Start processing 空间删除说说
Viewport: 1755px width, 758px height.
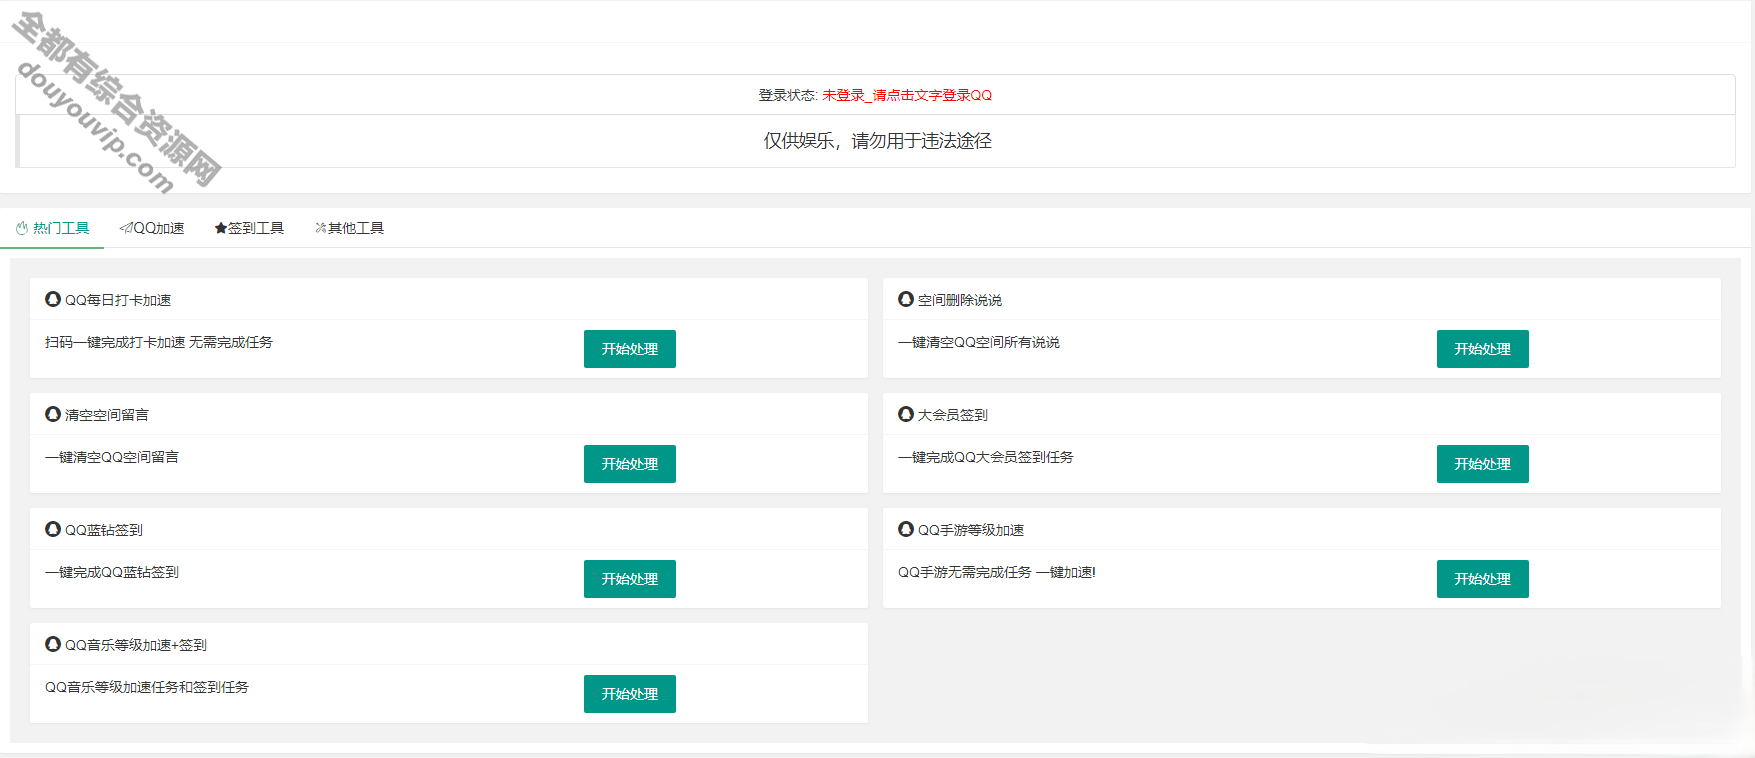1483,349
